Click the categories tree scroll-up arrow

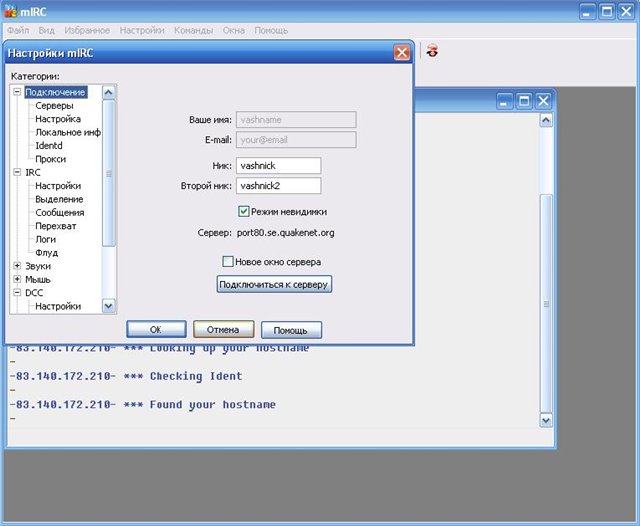pyautogui.click(x=108, y=93)
